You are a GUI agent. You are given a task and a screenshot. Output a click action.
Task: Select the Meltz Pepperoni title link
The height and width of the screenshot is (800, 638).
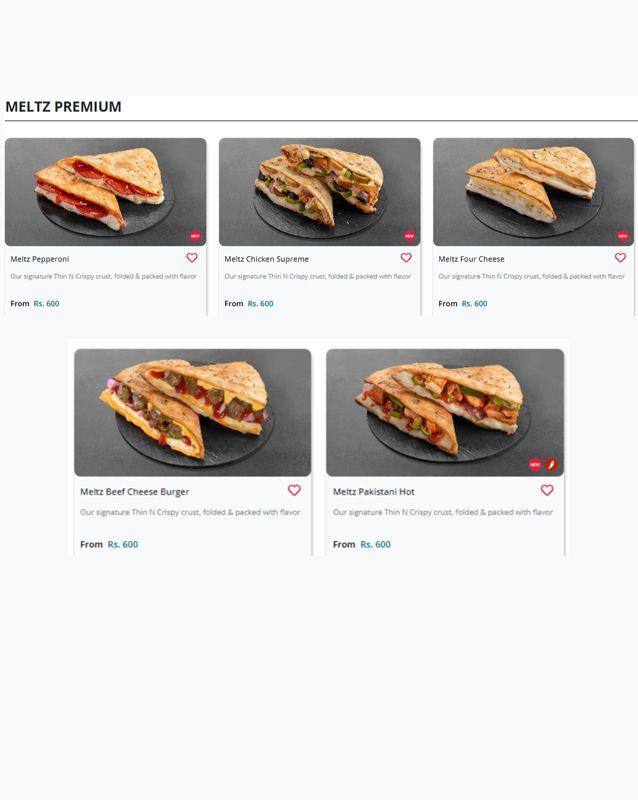tap(40, 259)
